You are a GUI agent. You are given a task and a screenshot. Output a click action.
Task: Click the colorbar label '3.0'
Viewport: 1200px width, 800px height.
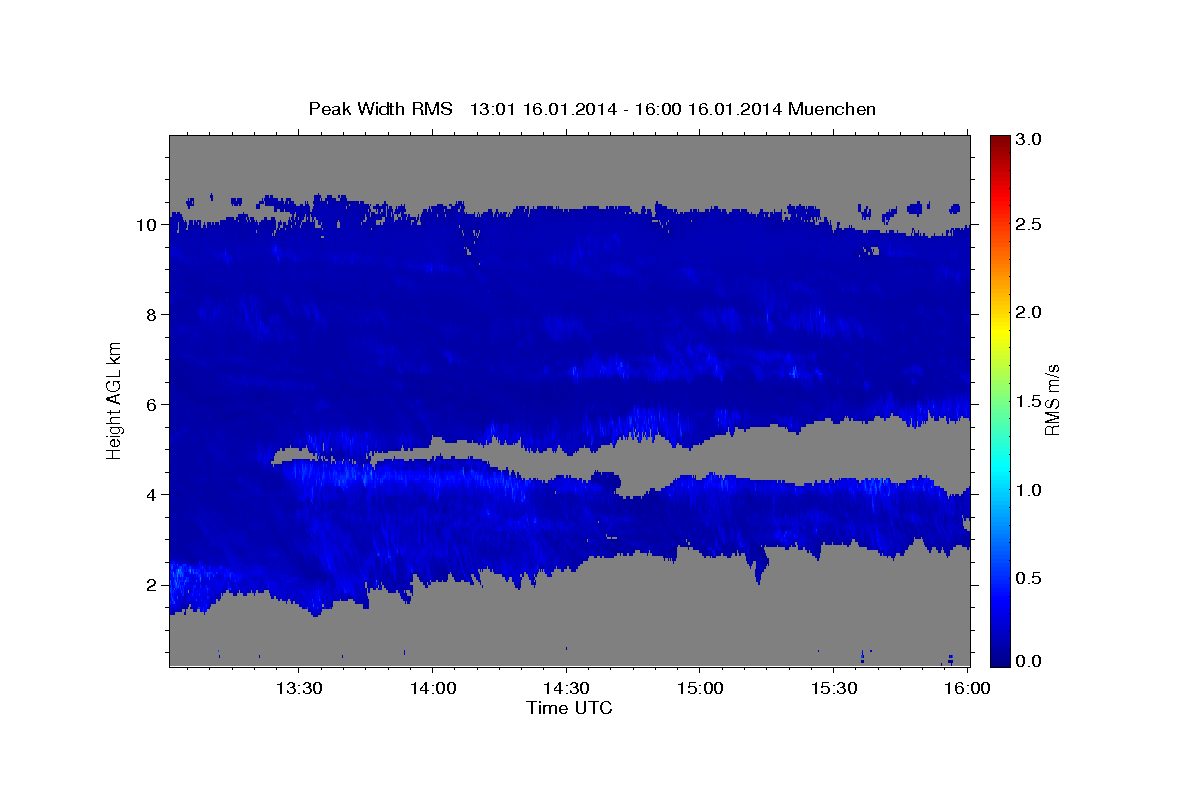(x=1031, y=139)
